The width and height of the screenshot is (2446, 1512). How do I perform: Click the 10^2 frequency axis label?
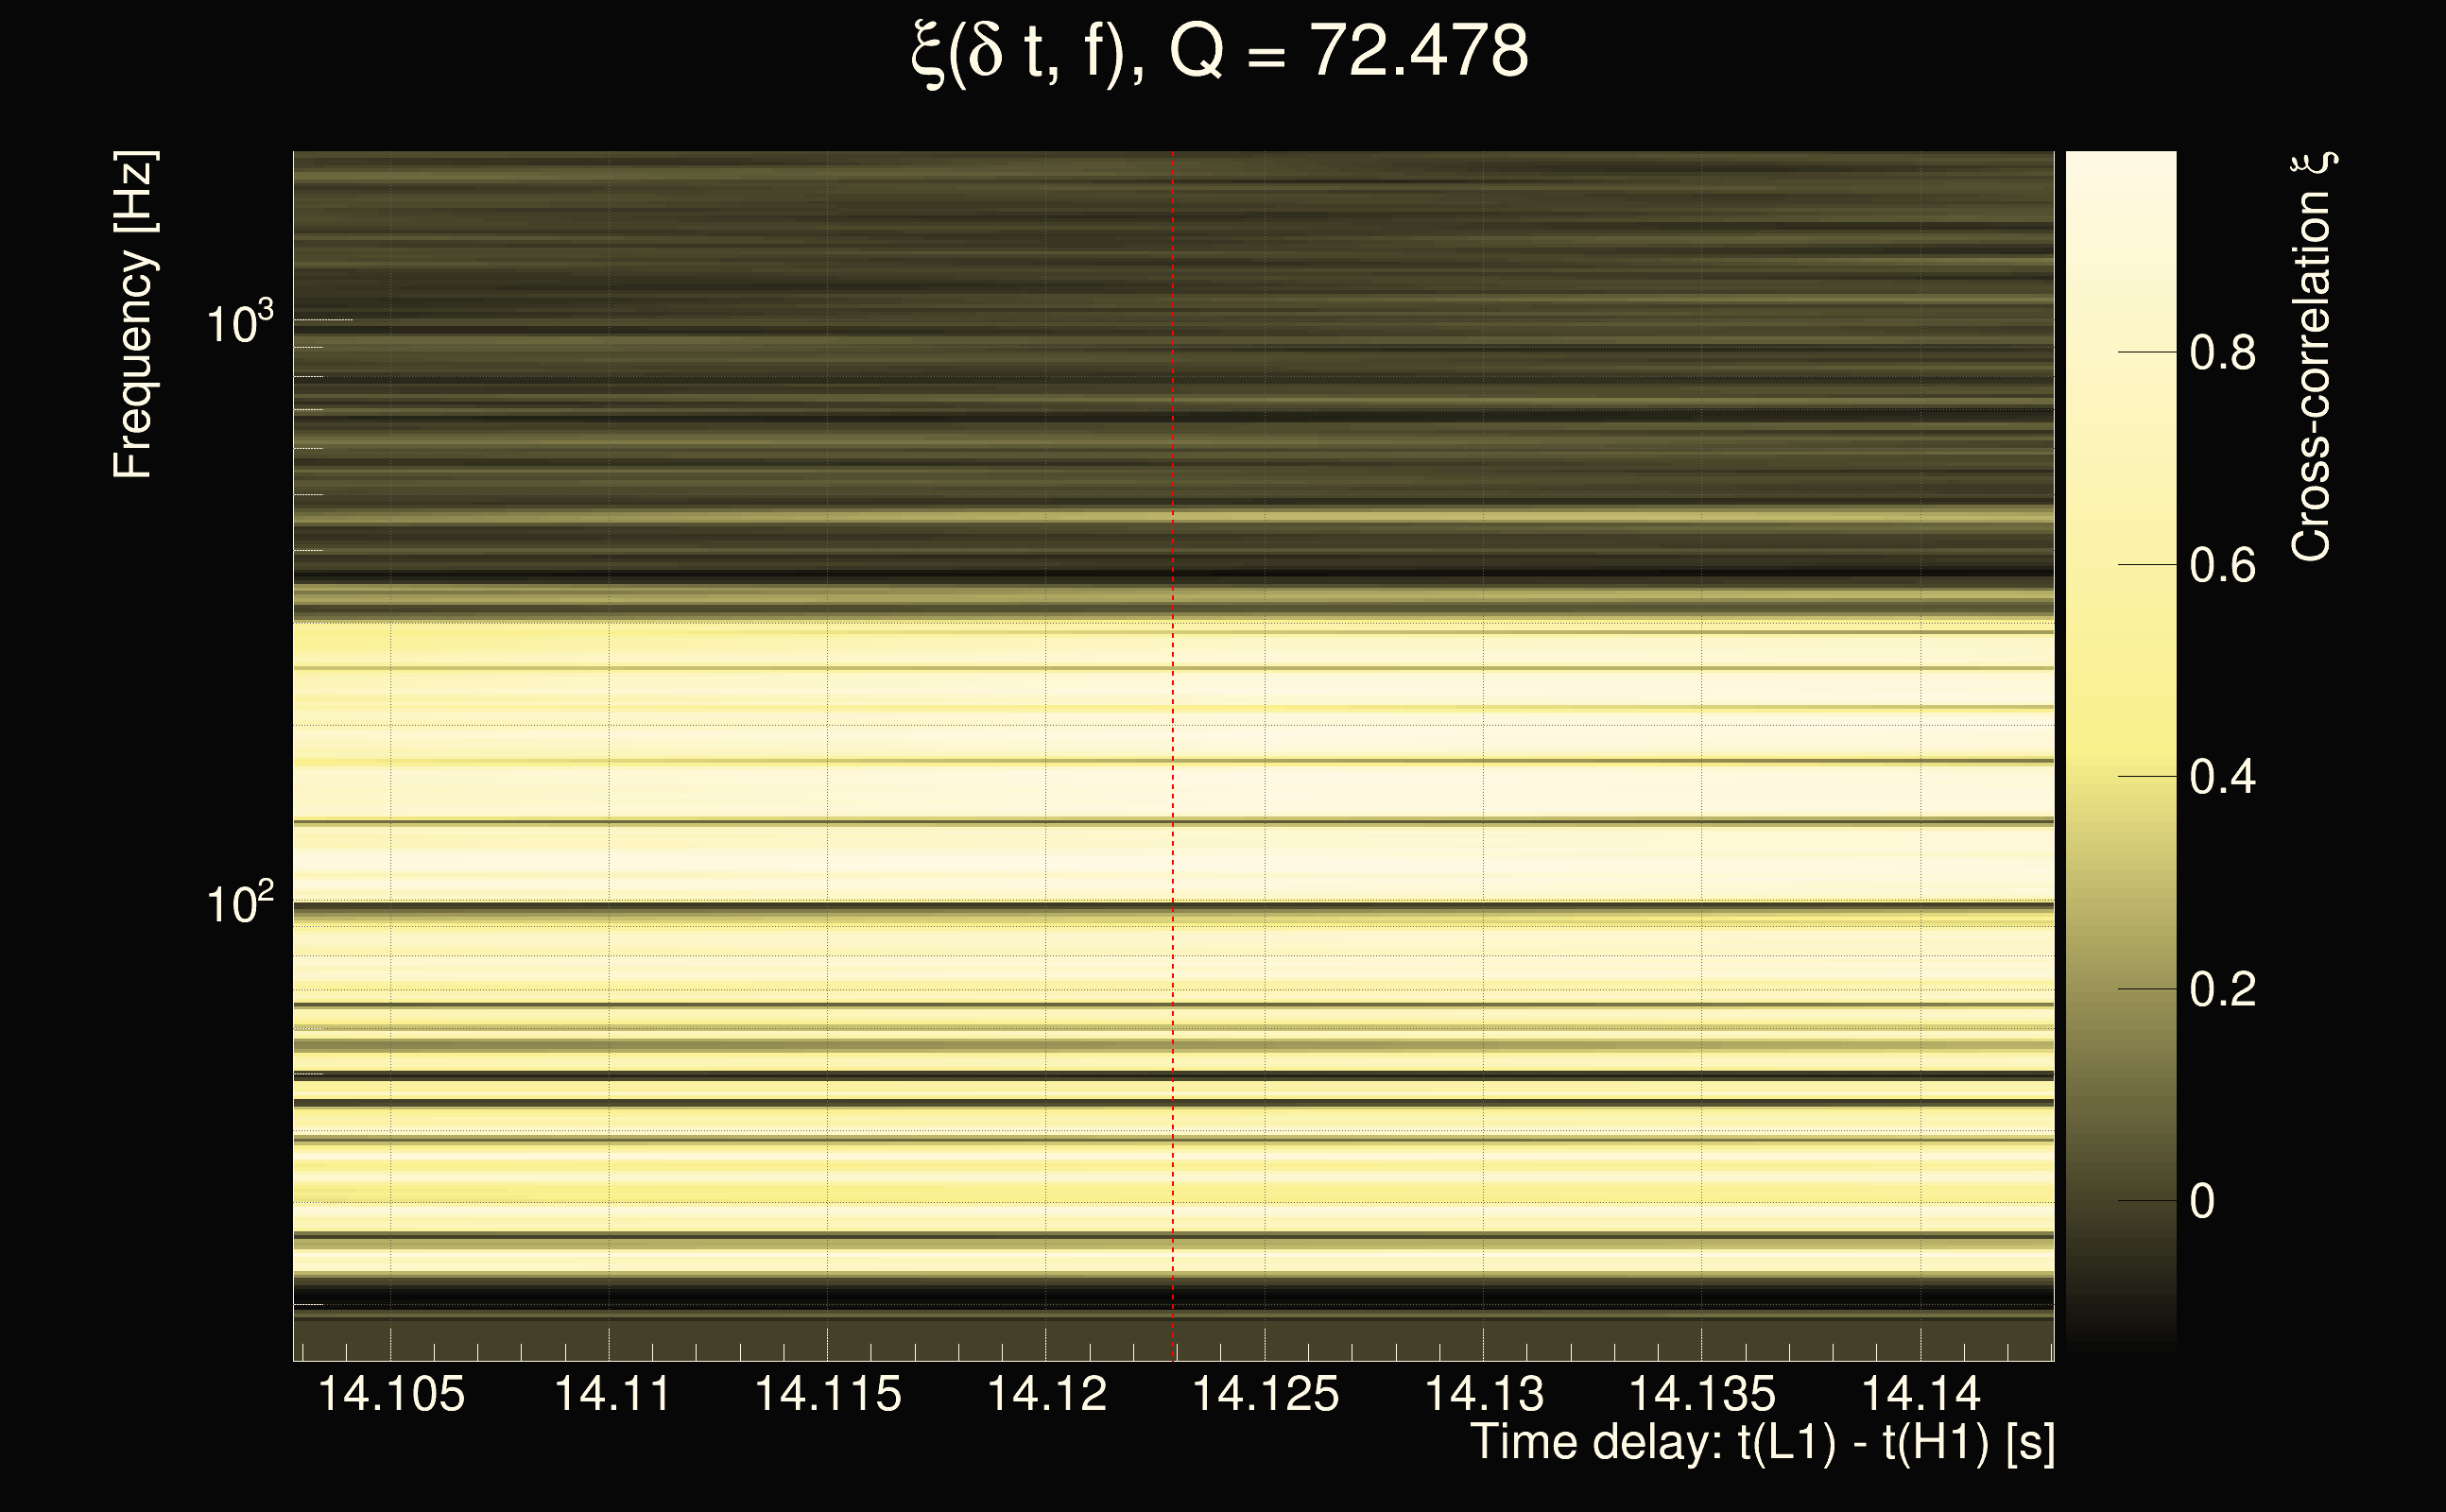click(x=238, y=904)
